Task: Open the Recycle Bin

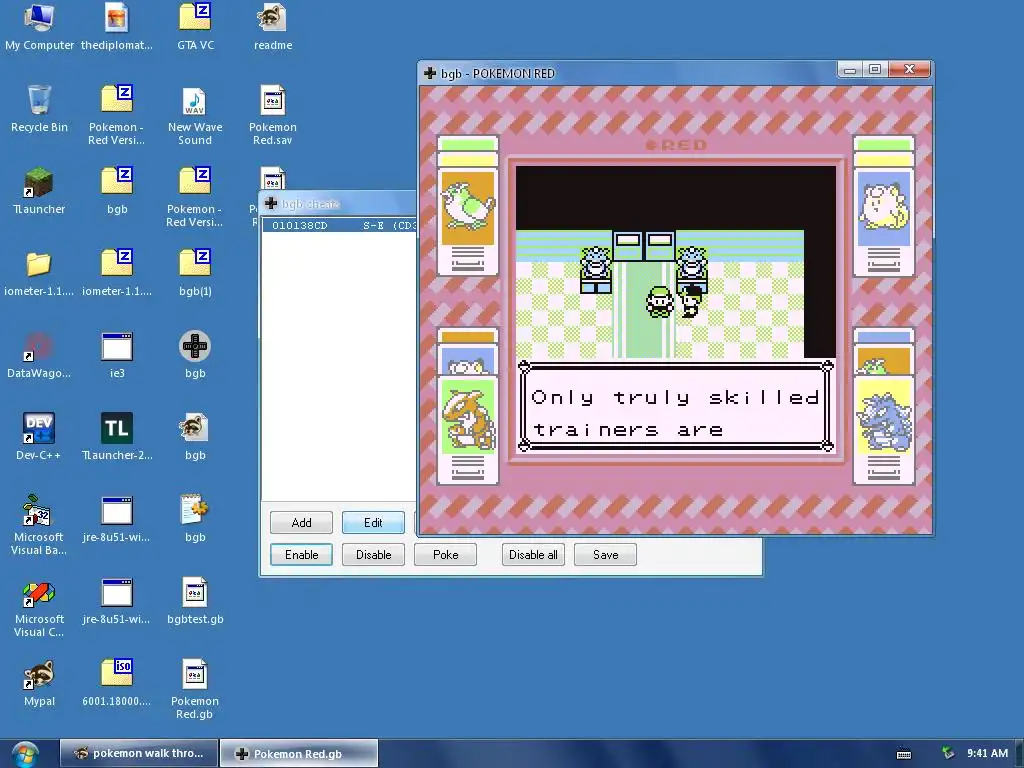Action: pyautogui.click(x=39, y=109)
